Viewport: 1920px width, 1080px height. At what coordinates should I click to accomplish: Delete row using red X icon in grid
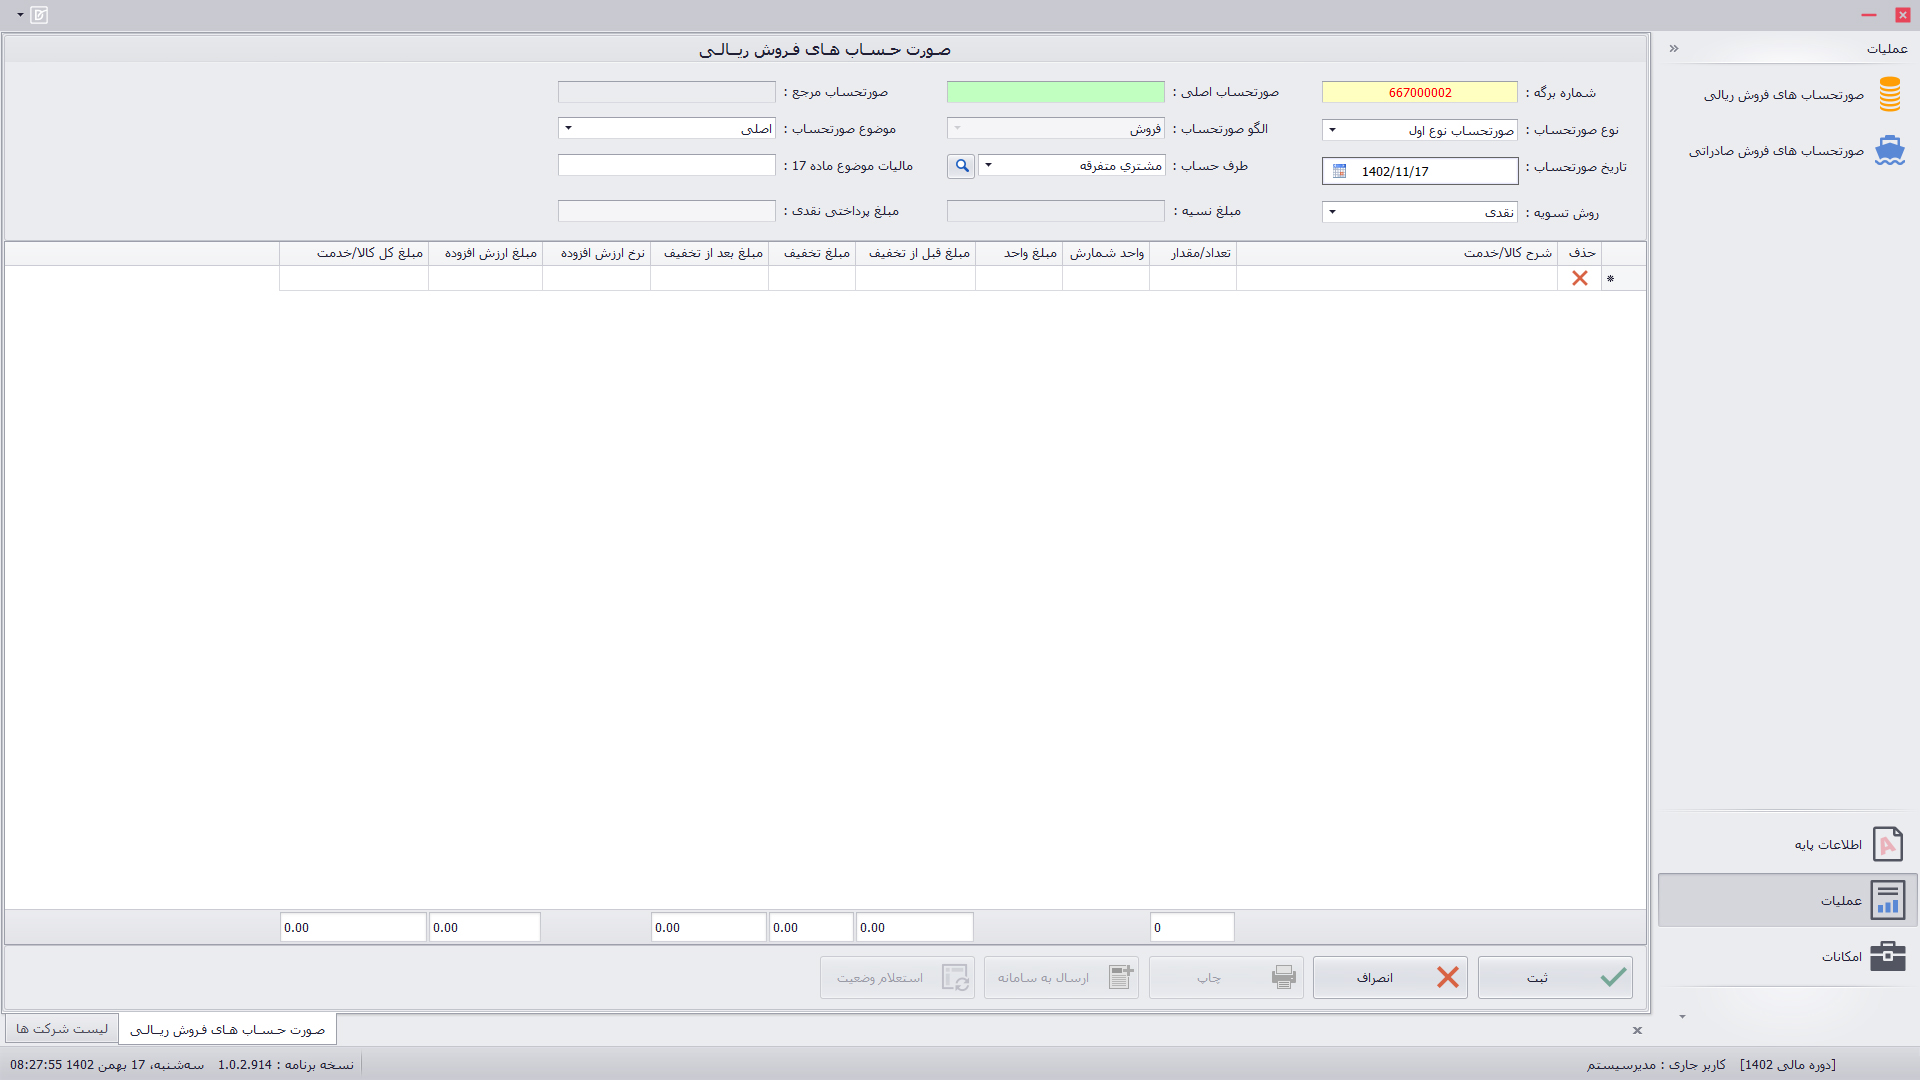point(1580,279)
